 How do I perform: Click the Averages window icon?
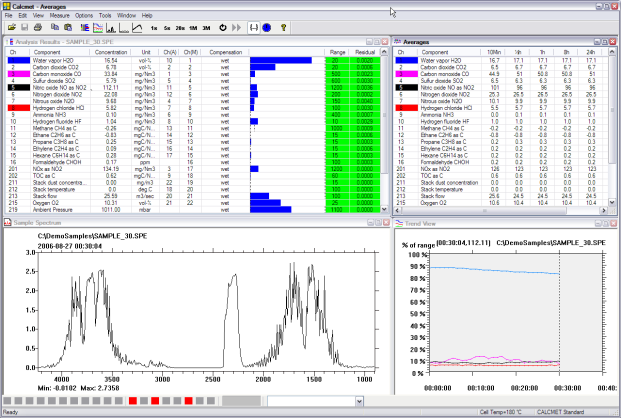[398, 42]
